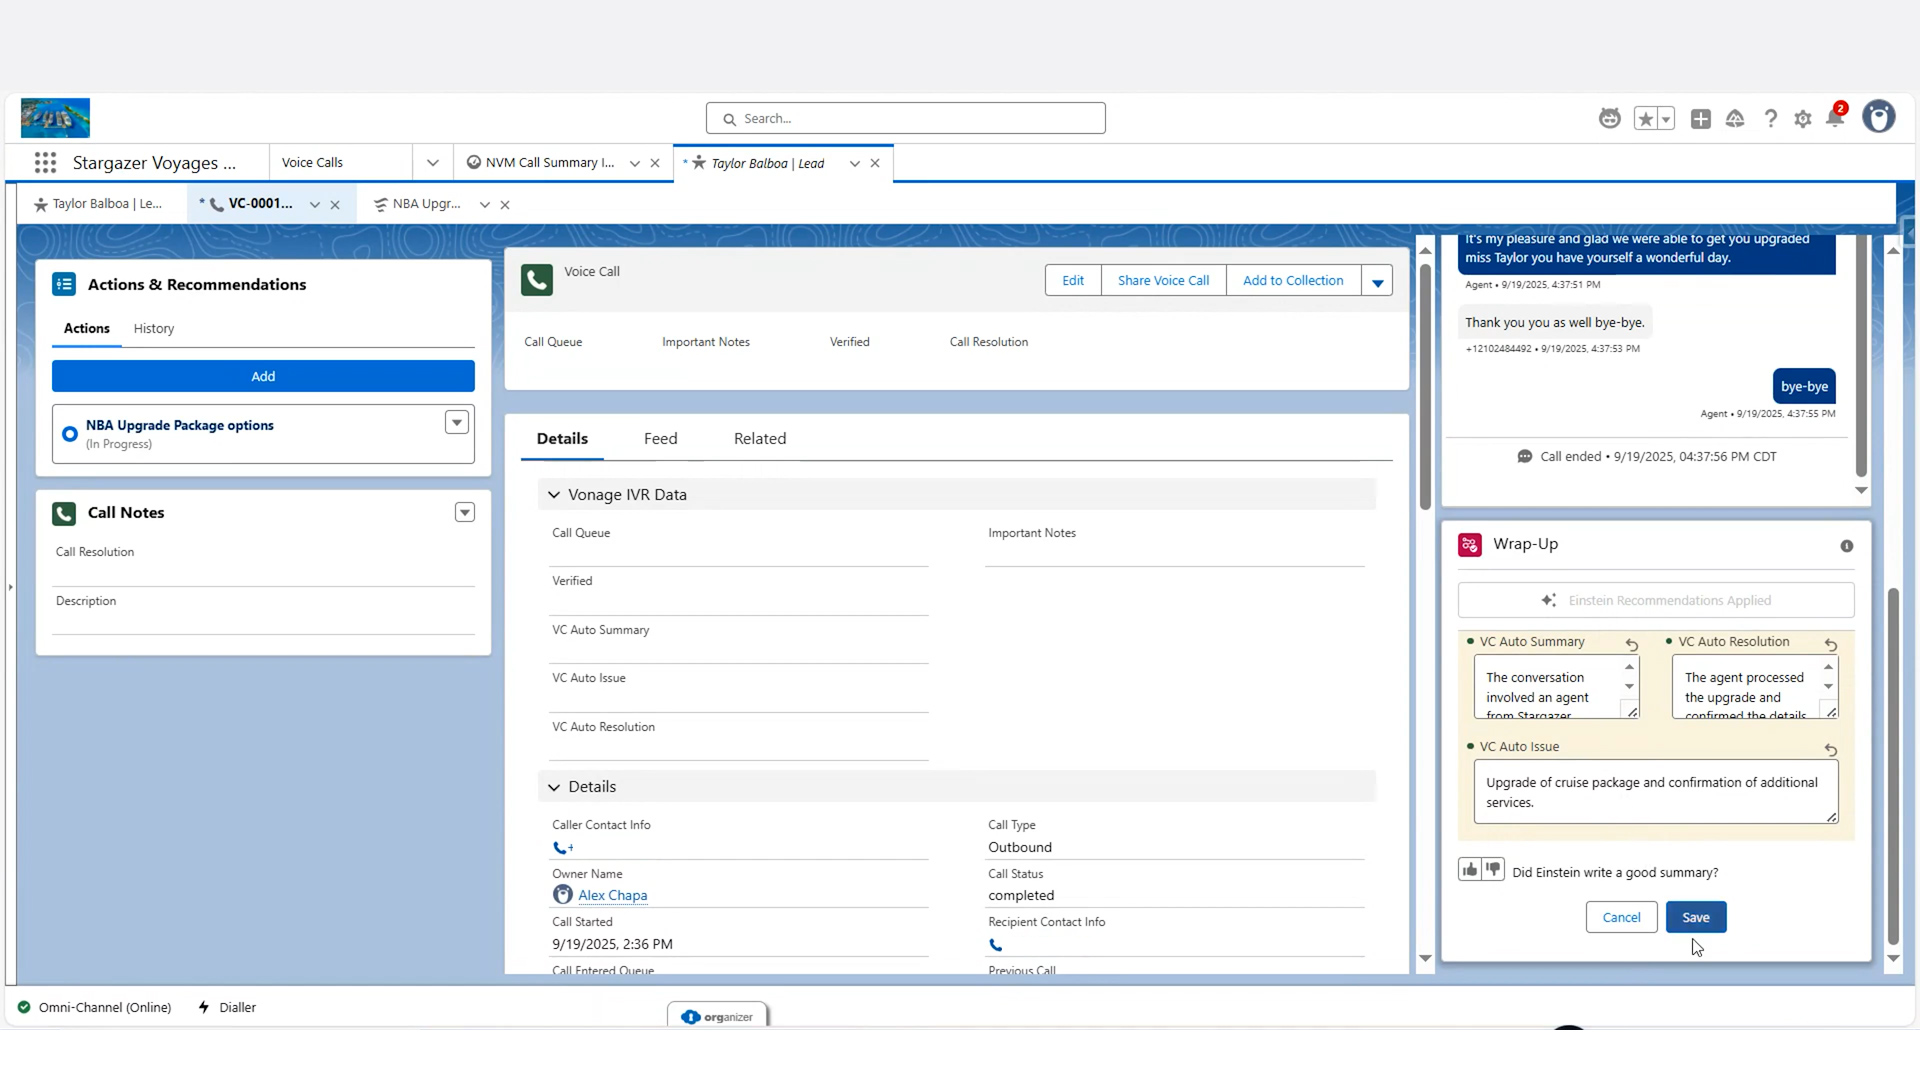The image size is (1920, 1080).
Task: Click the notifications bell icon
Action: (x=1834, y=119)
